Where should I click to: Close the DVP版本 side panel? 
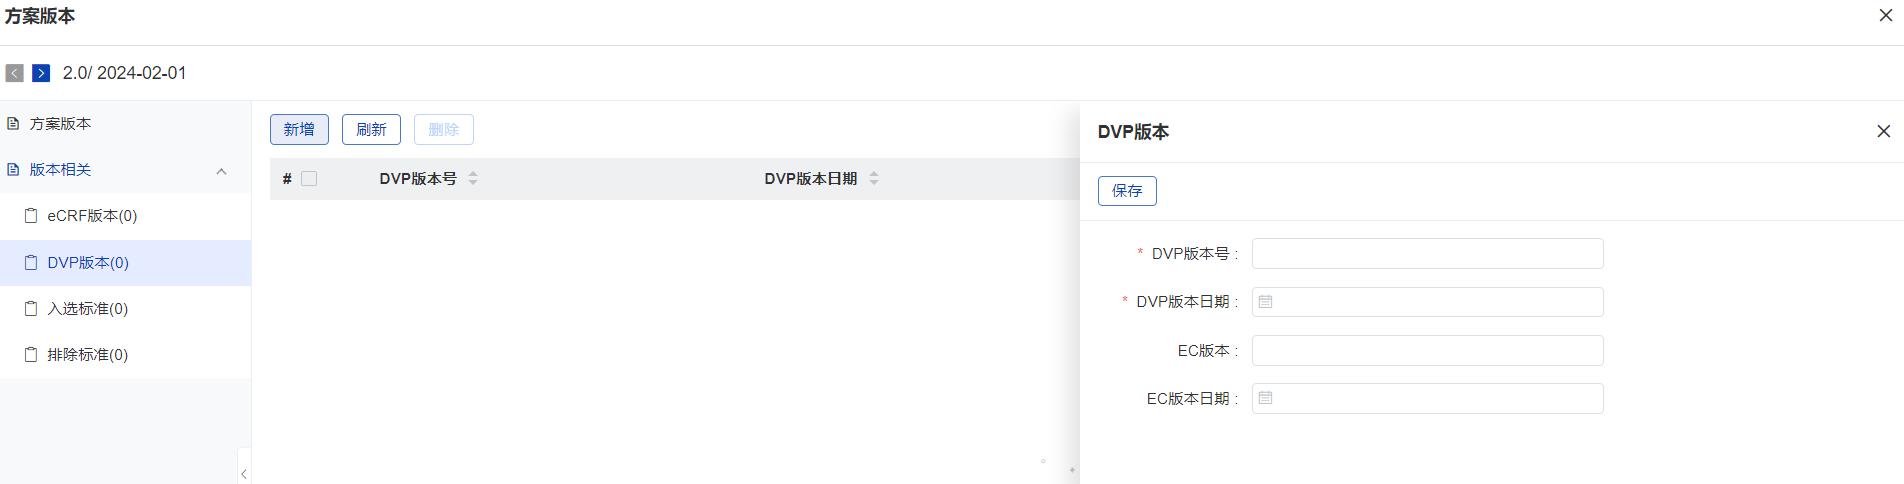pyautogui.click(x=1883, y=131)
